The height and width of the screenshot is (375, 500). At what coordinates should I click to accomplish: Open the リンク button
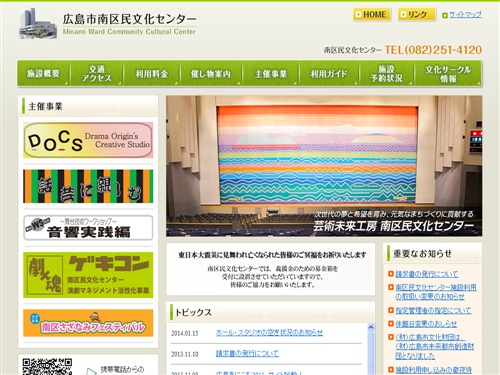coord(417,15)
